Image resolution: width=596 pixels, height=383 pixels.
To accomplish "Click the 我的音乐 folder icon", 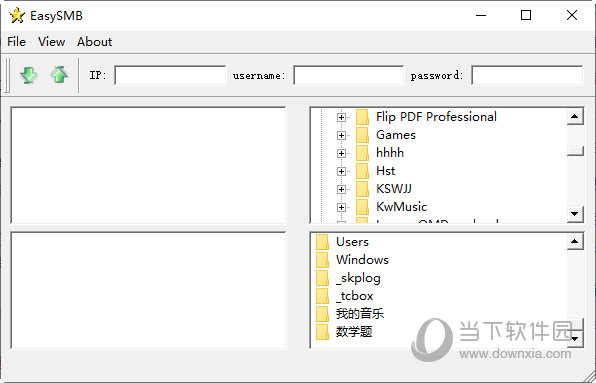I will tap(322, 314).
